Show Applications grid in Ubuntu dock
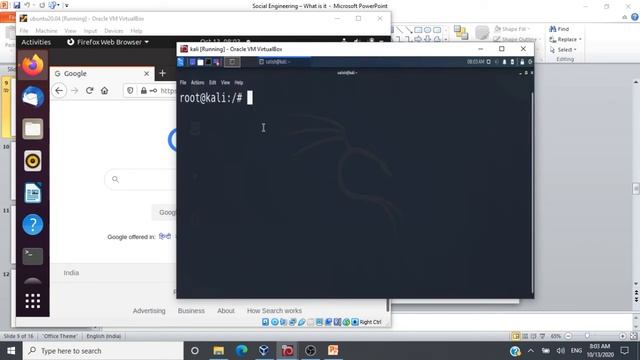 click(x=33, y=301)
